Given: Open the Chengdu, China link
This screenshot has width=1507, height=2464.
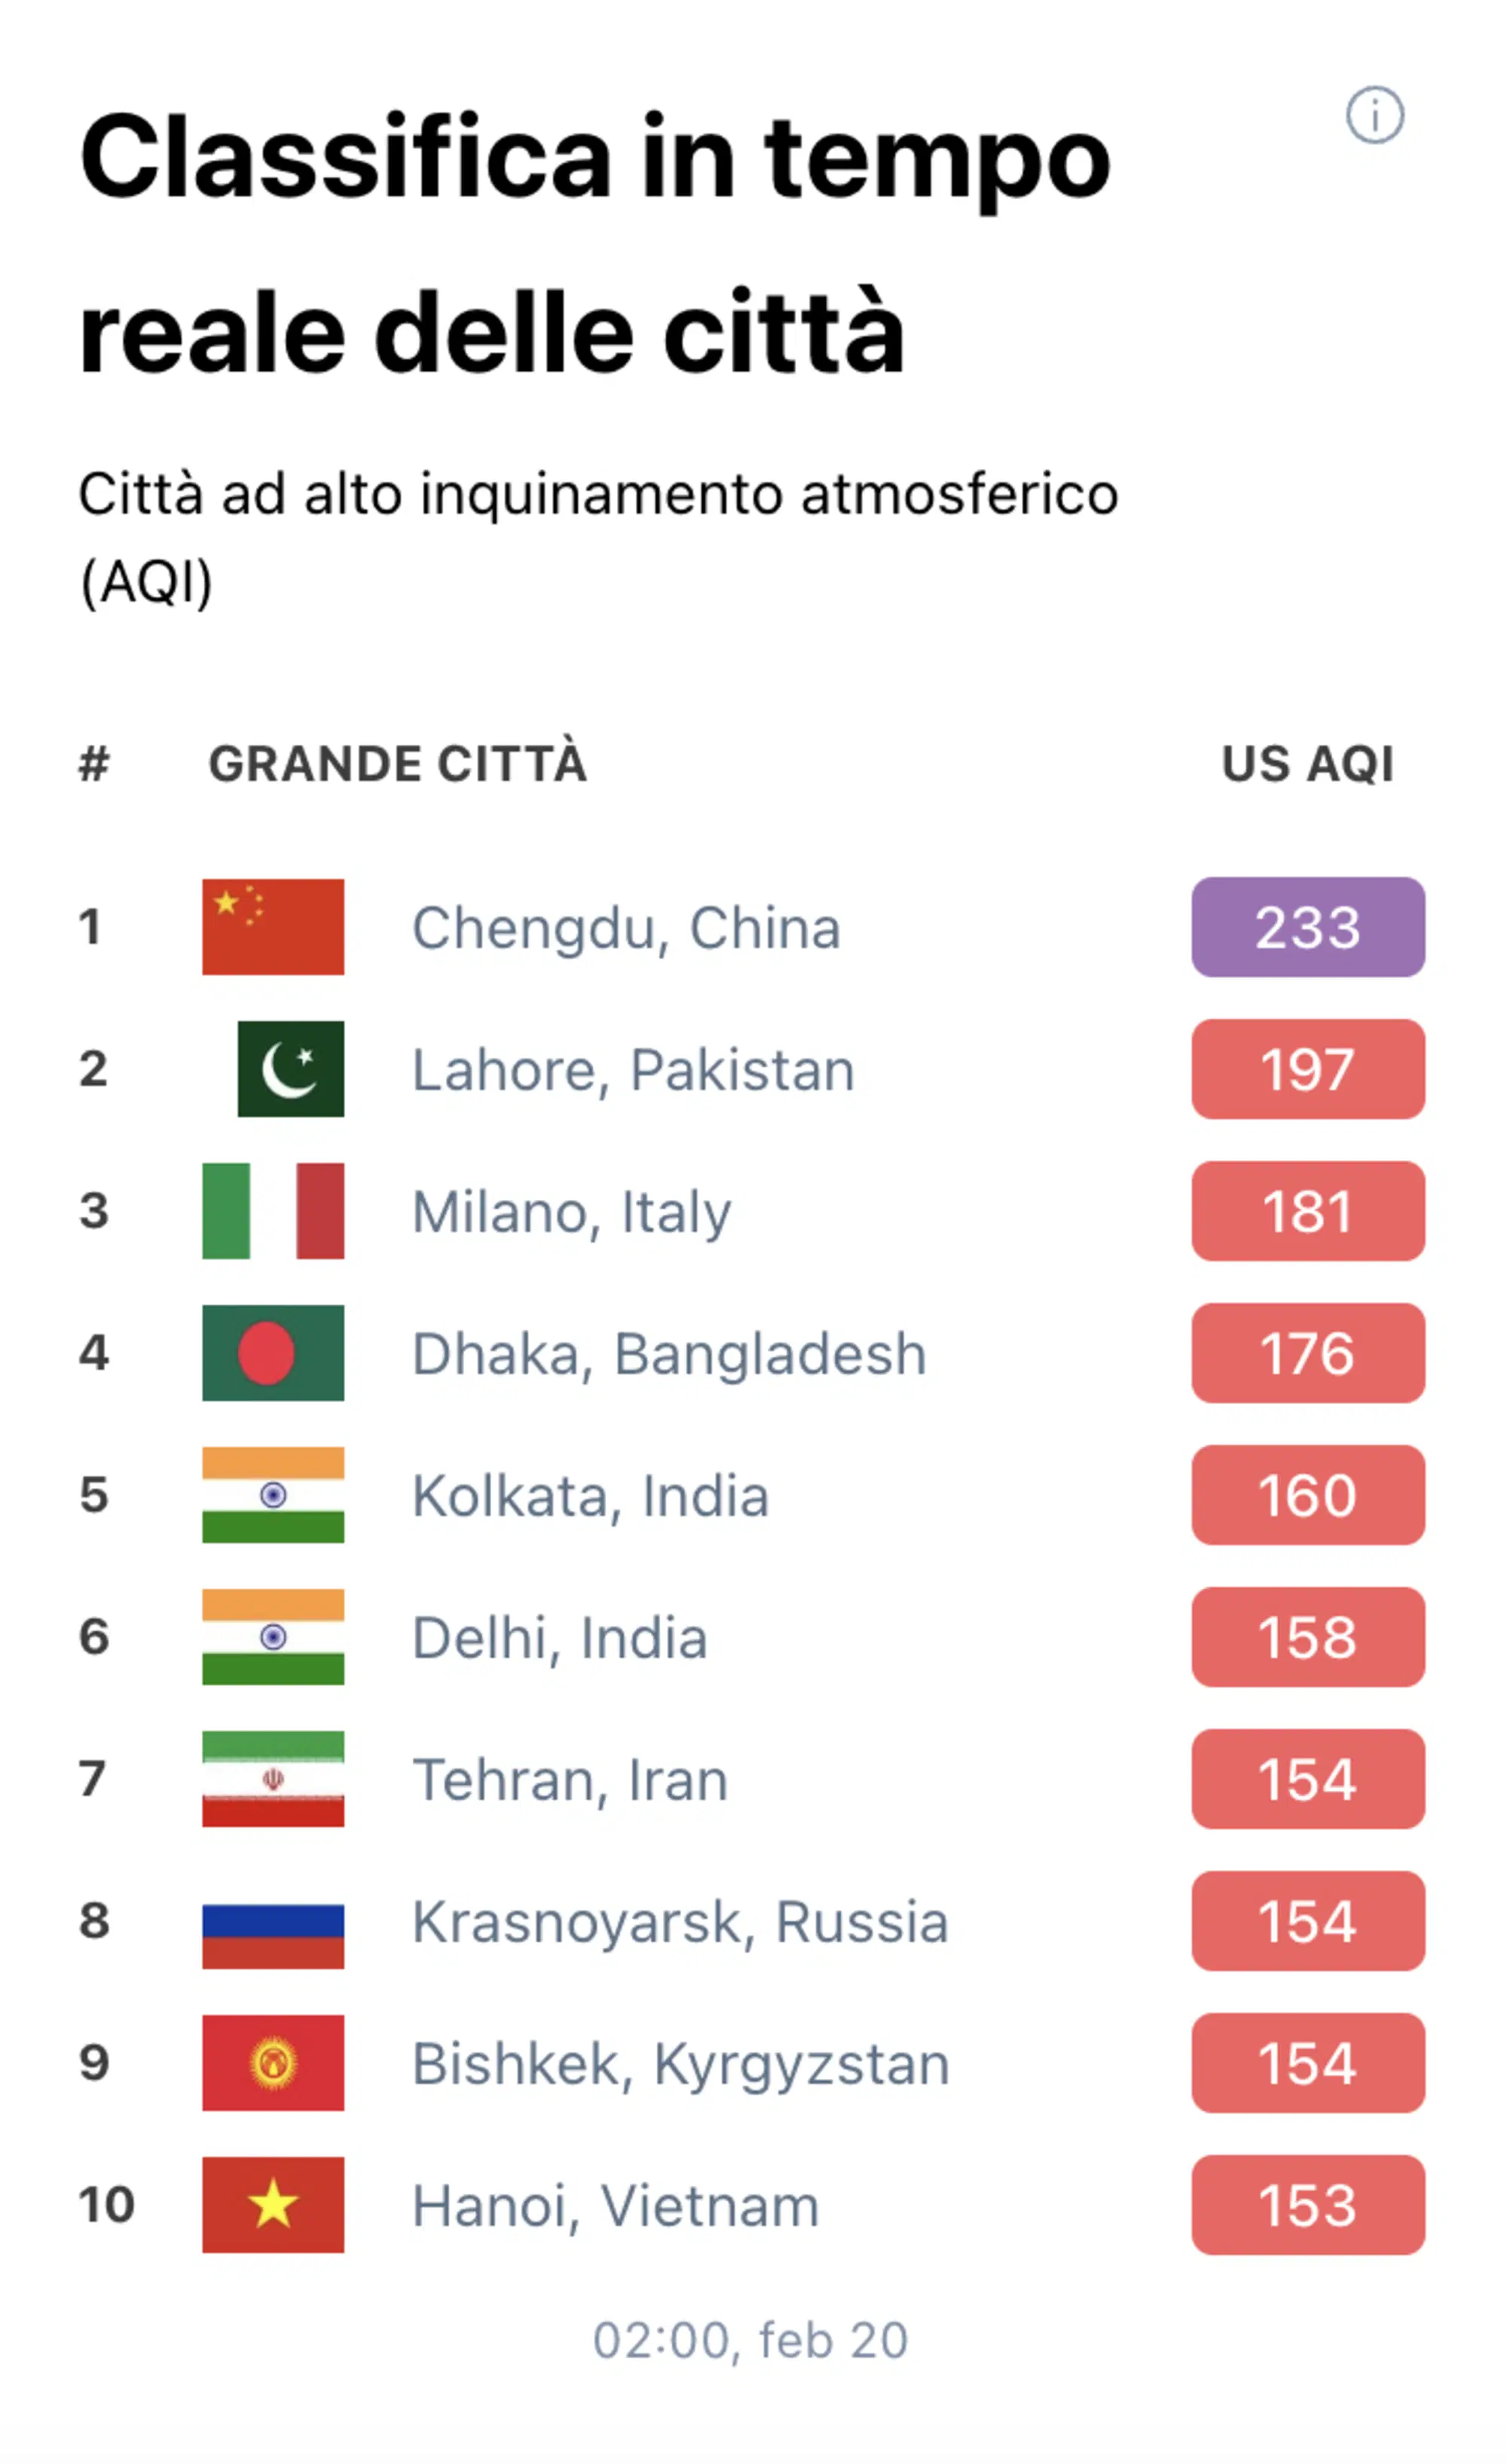Looking at the screenshot, I should pyautogui.click(x=626, y=928).
